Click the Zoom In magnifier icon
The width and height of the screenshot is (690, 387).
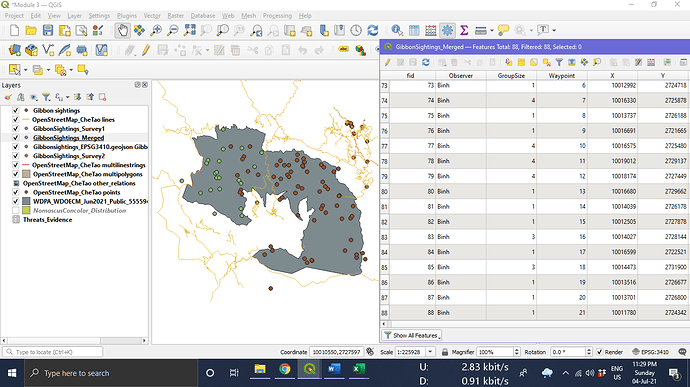156,30
